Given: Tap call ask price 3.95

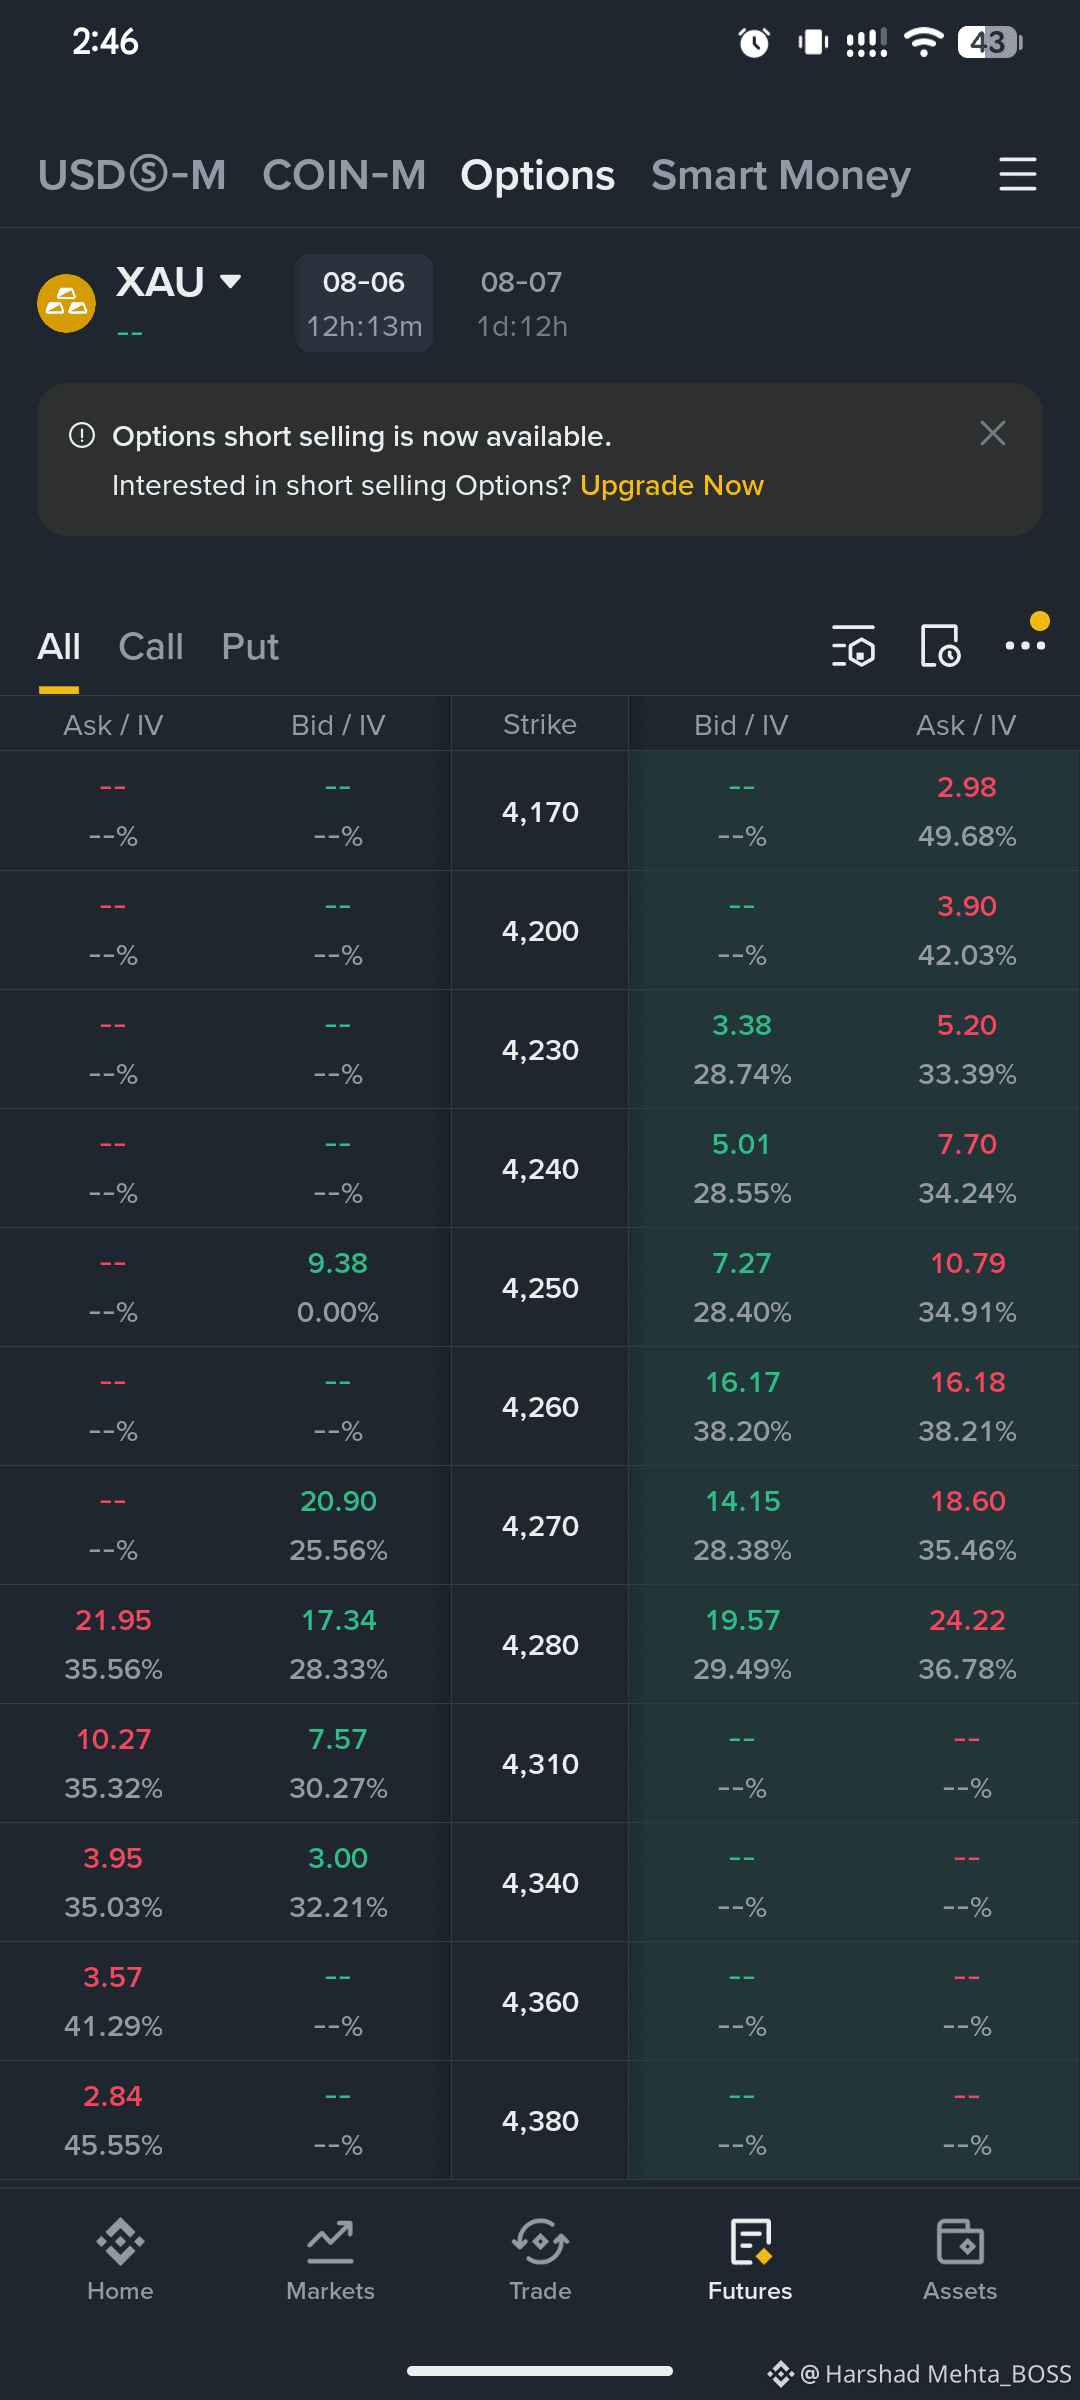Looking at the screenshot, I should (x=113, y=1858).
